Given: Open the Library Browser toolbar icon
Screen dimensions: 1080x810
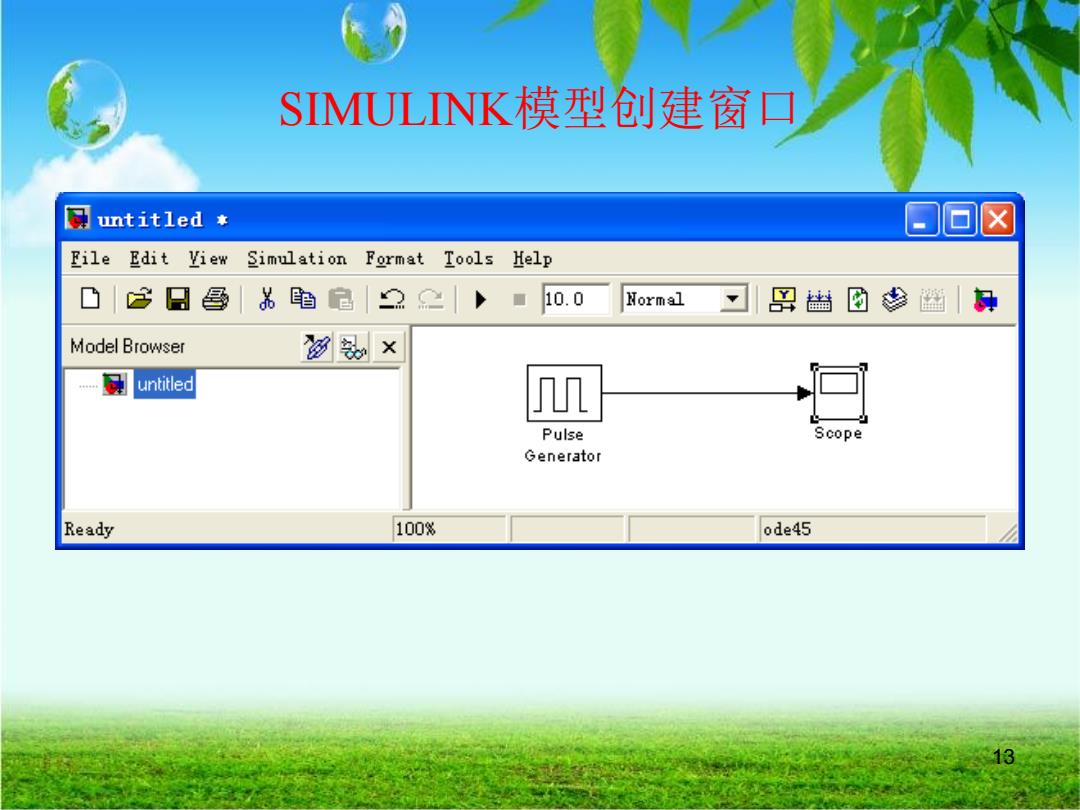Looking at the screenshot, I should (x=985, y=300).
